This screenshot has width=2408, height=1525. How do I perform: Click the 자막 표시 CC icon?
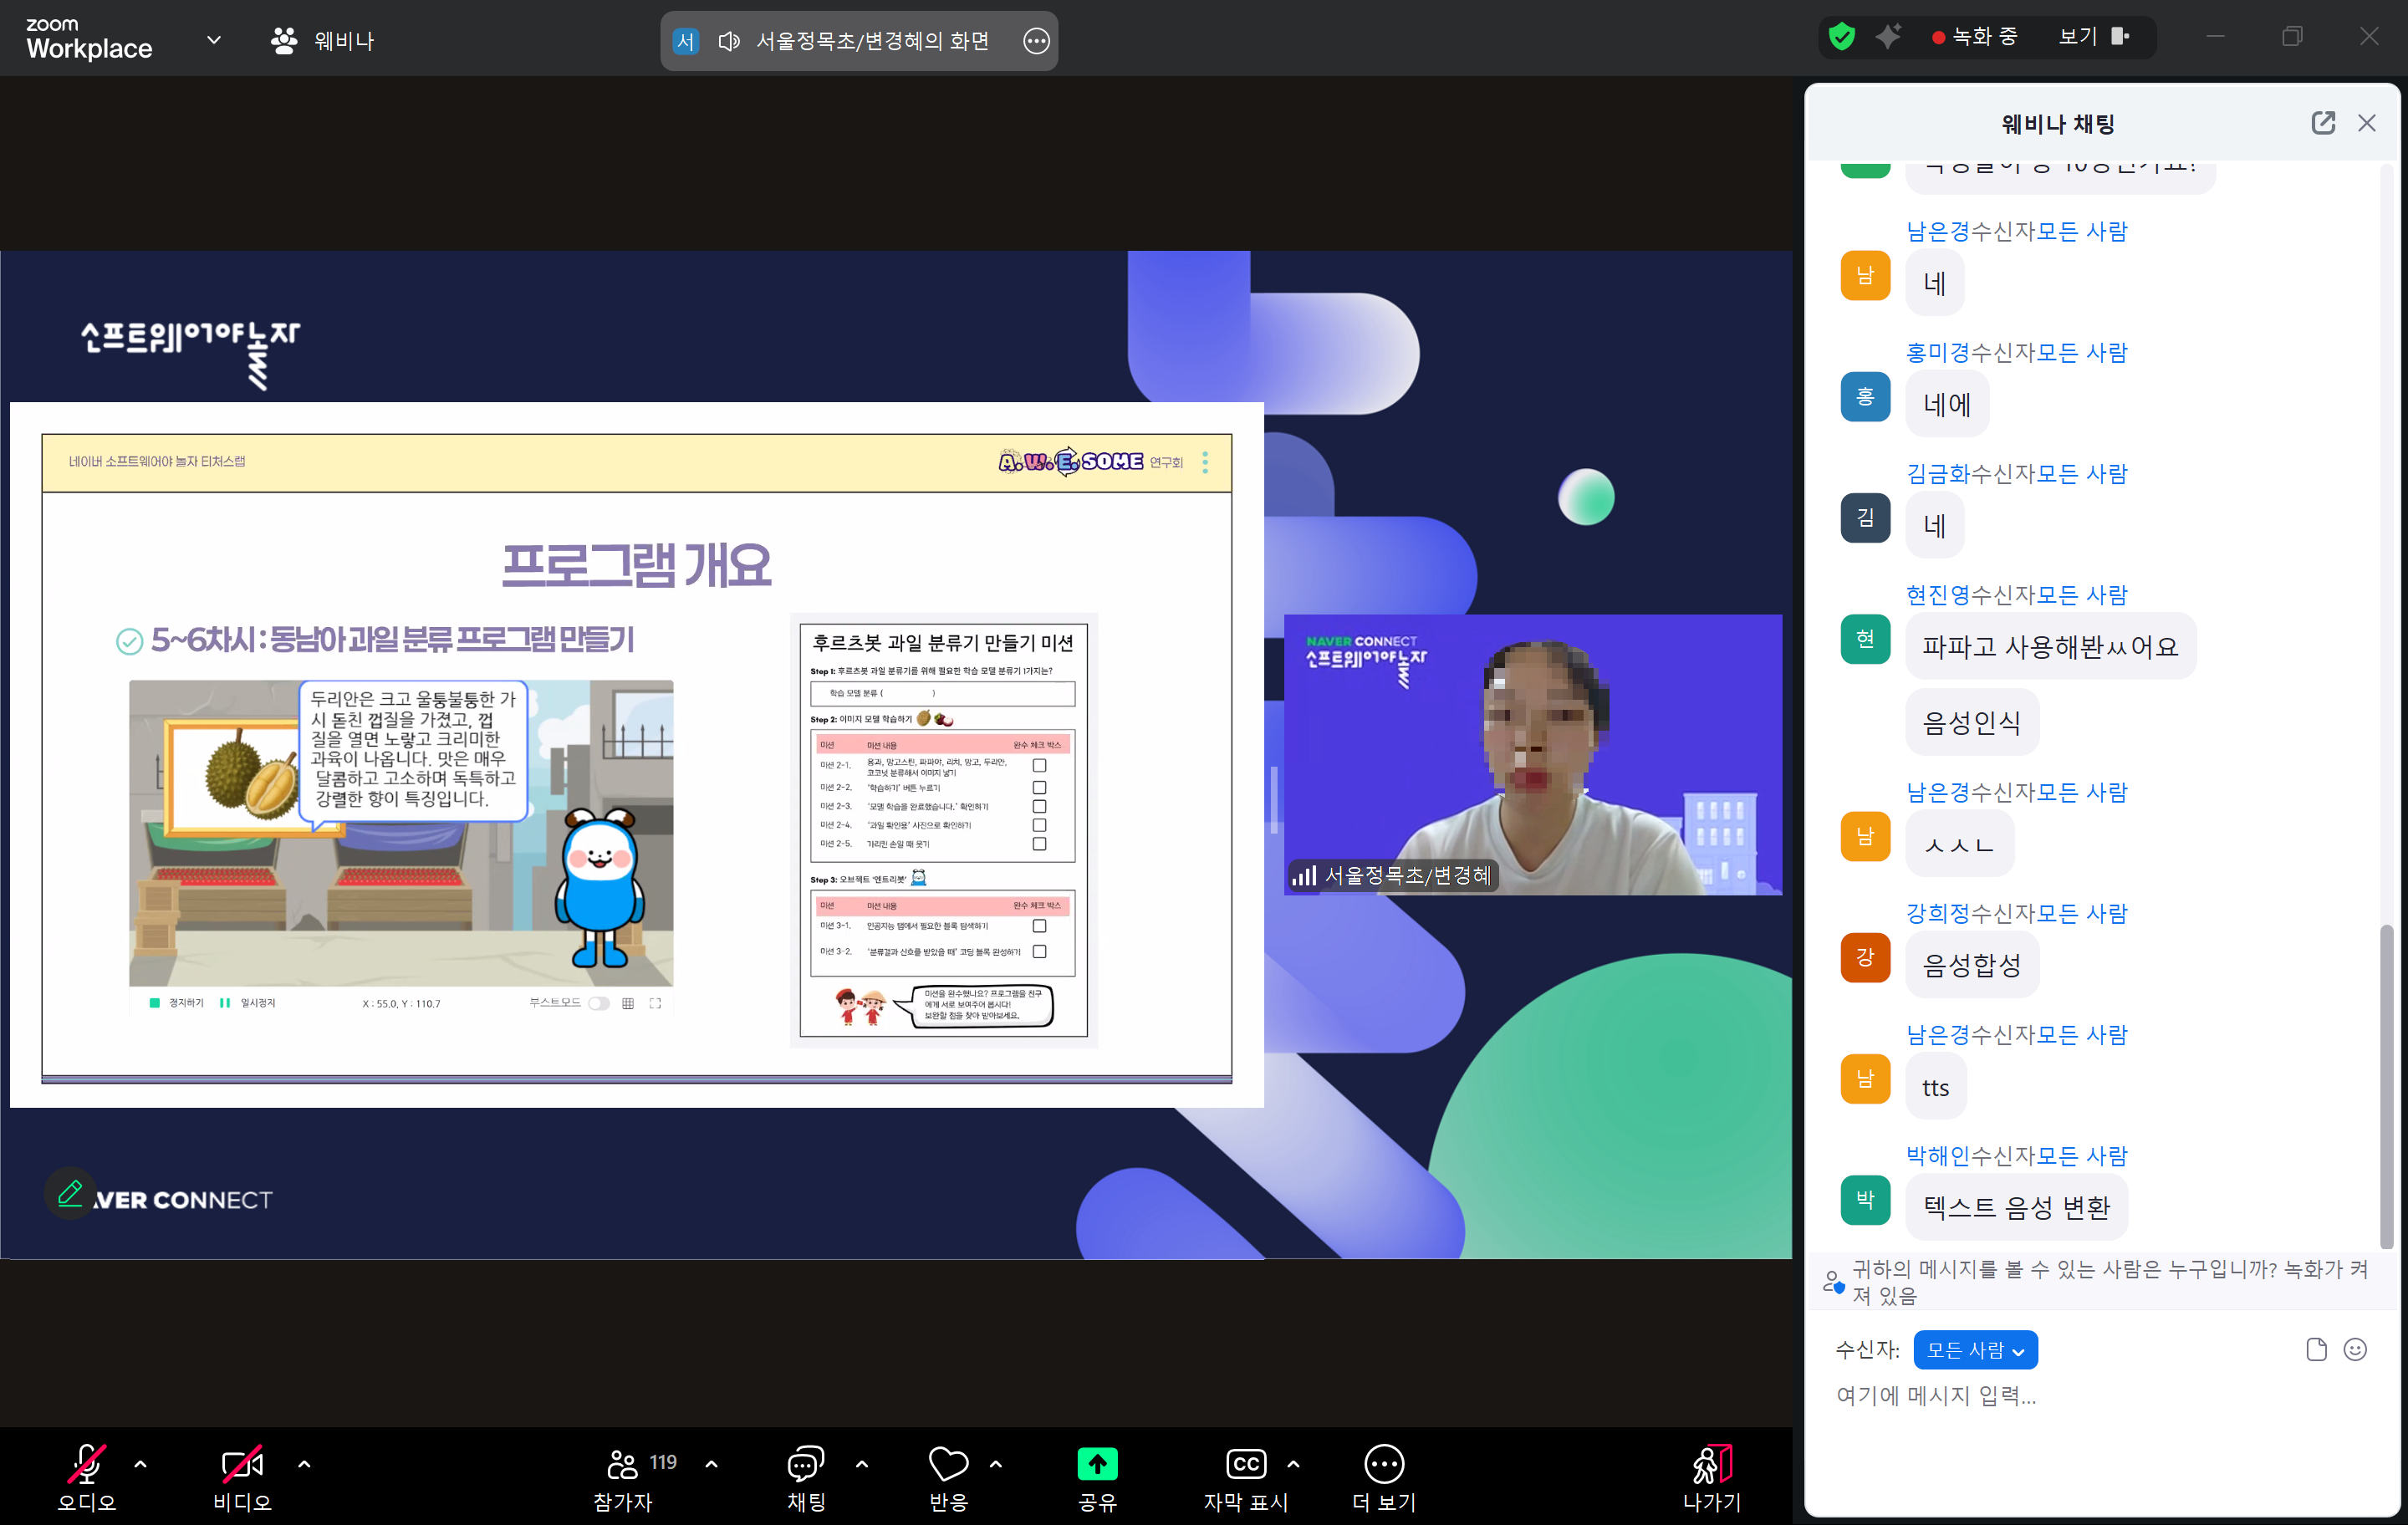pos(1245,1465)
